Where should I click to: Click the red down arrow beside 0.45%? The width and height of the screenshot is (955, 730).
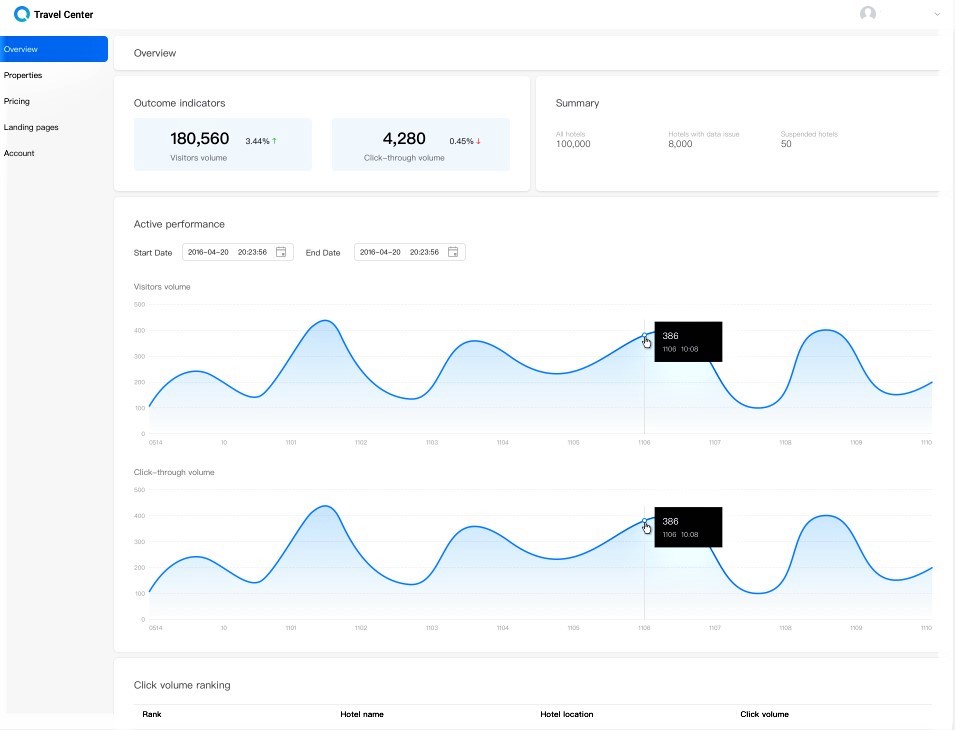478,141
